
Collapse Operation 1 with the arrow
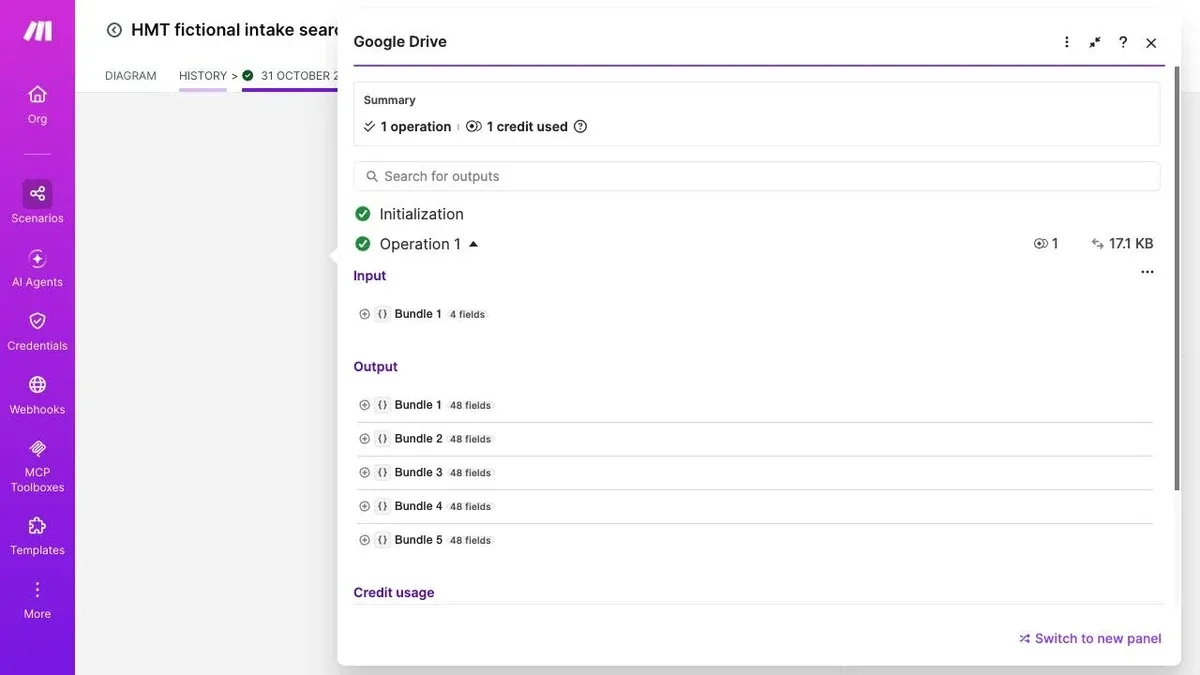click(473, 244)
